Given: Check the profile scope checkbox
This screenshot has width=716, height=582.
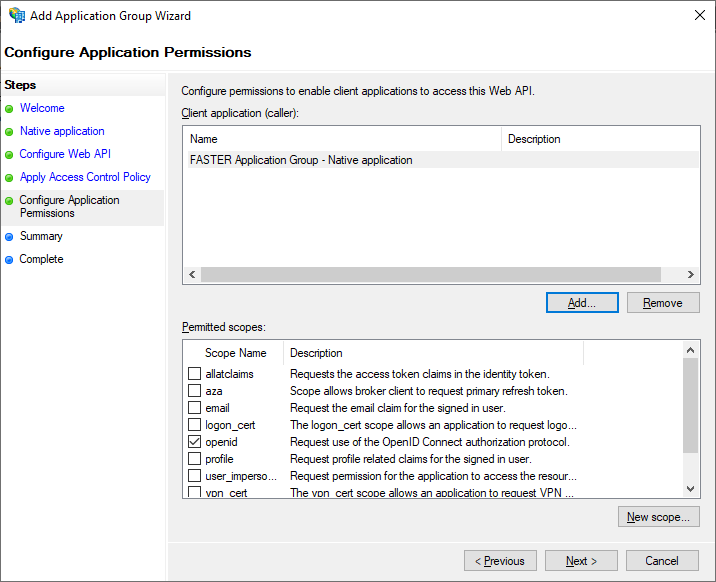Looking at the screenshot, I should pyautogui.click(x=195, y=458).
